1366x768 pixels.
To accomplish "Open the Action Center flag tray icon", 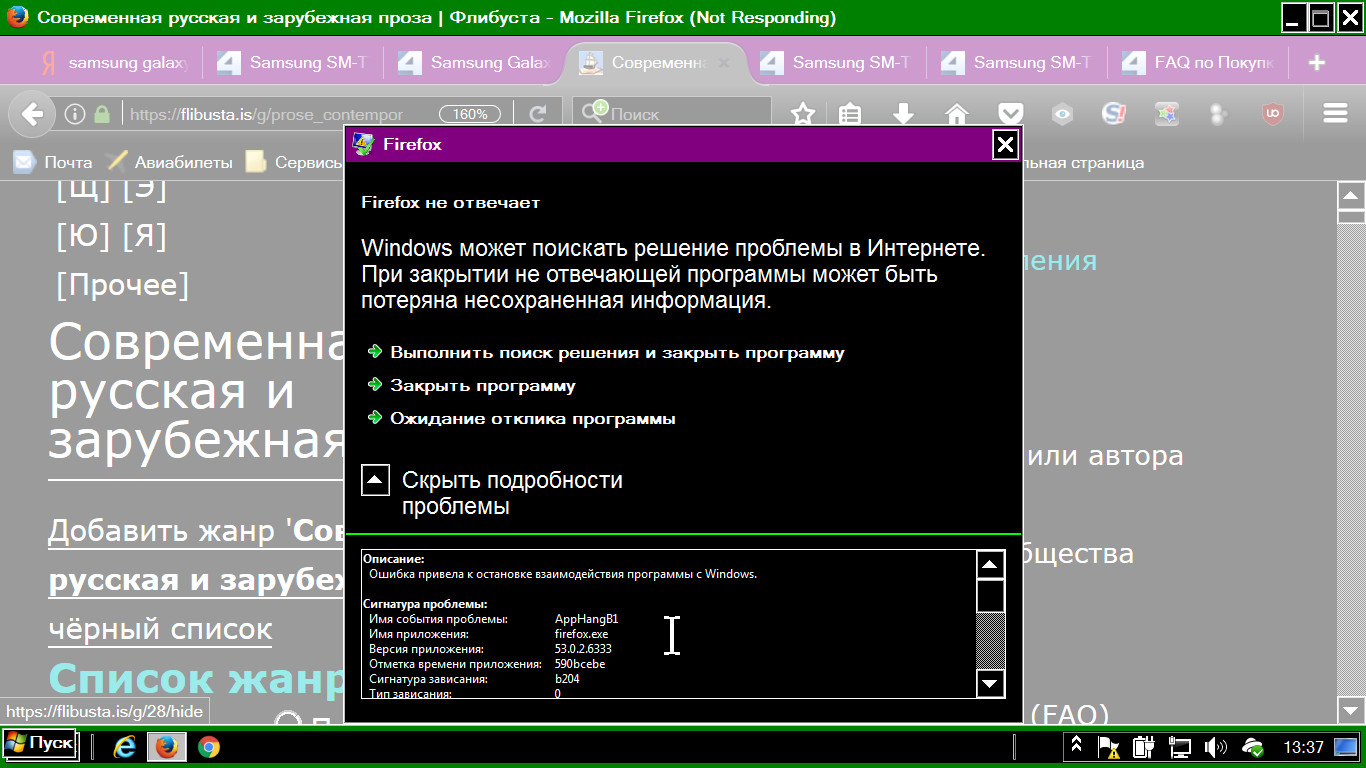I will point(1109,746).
